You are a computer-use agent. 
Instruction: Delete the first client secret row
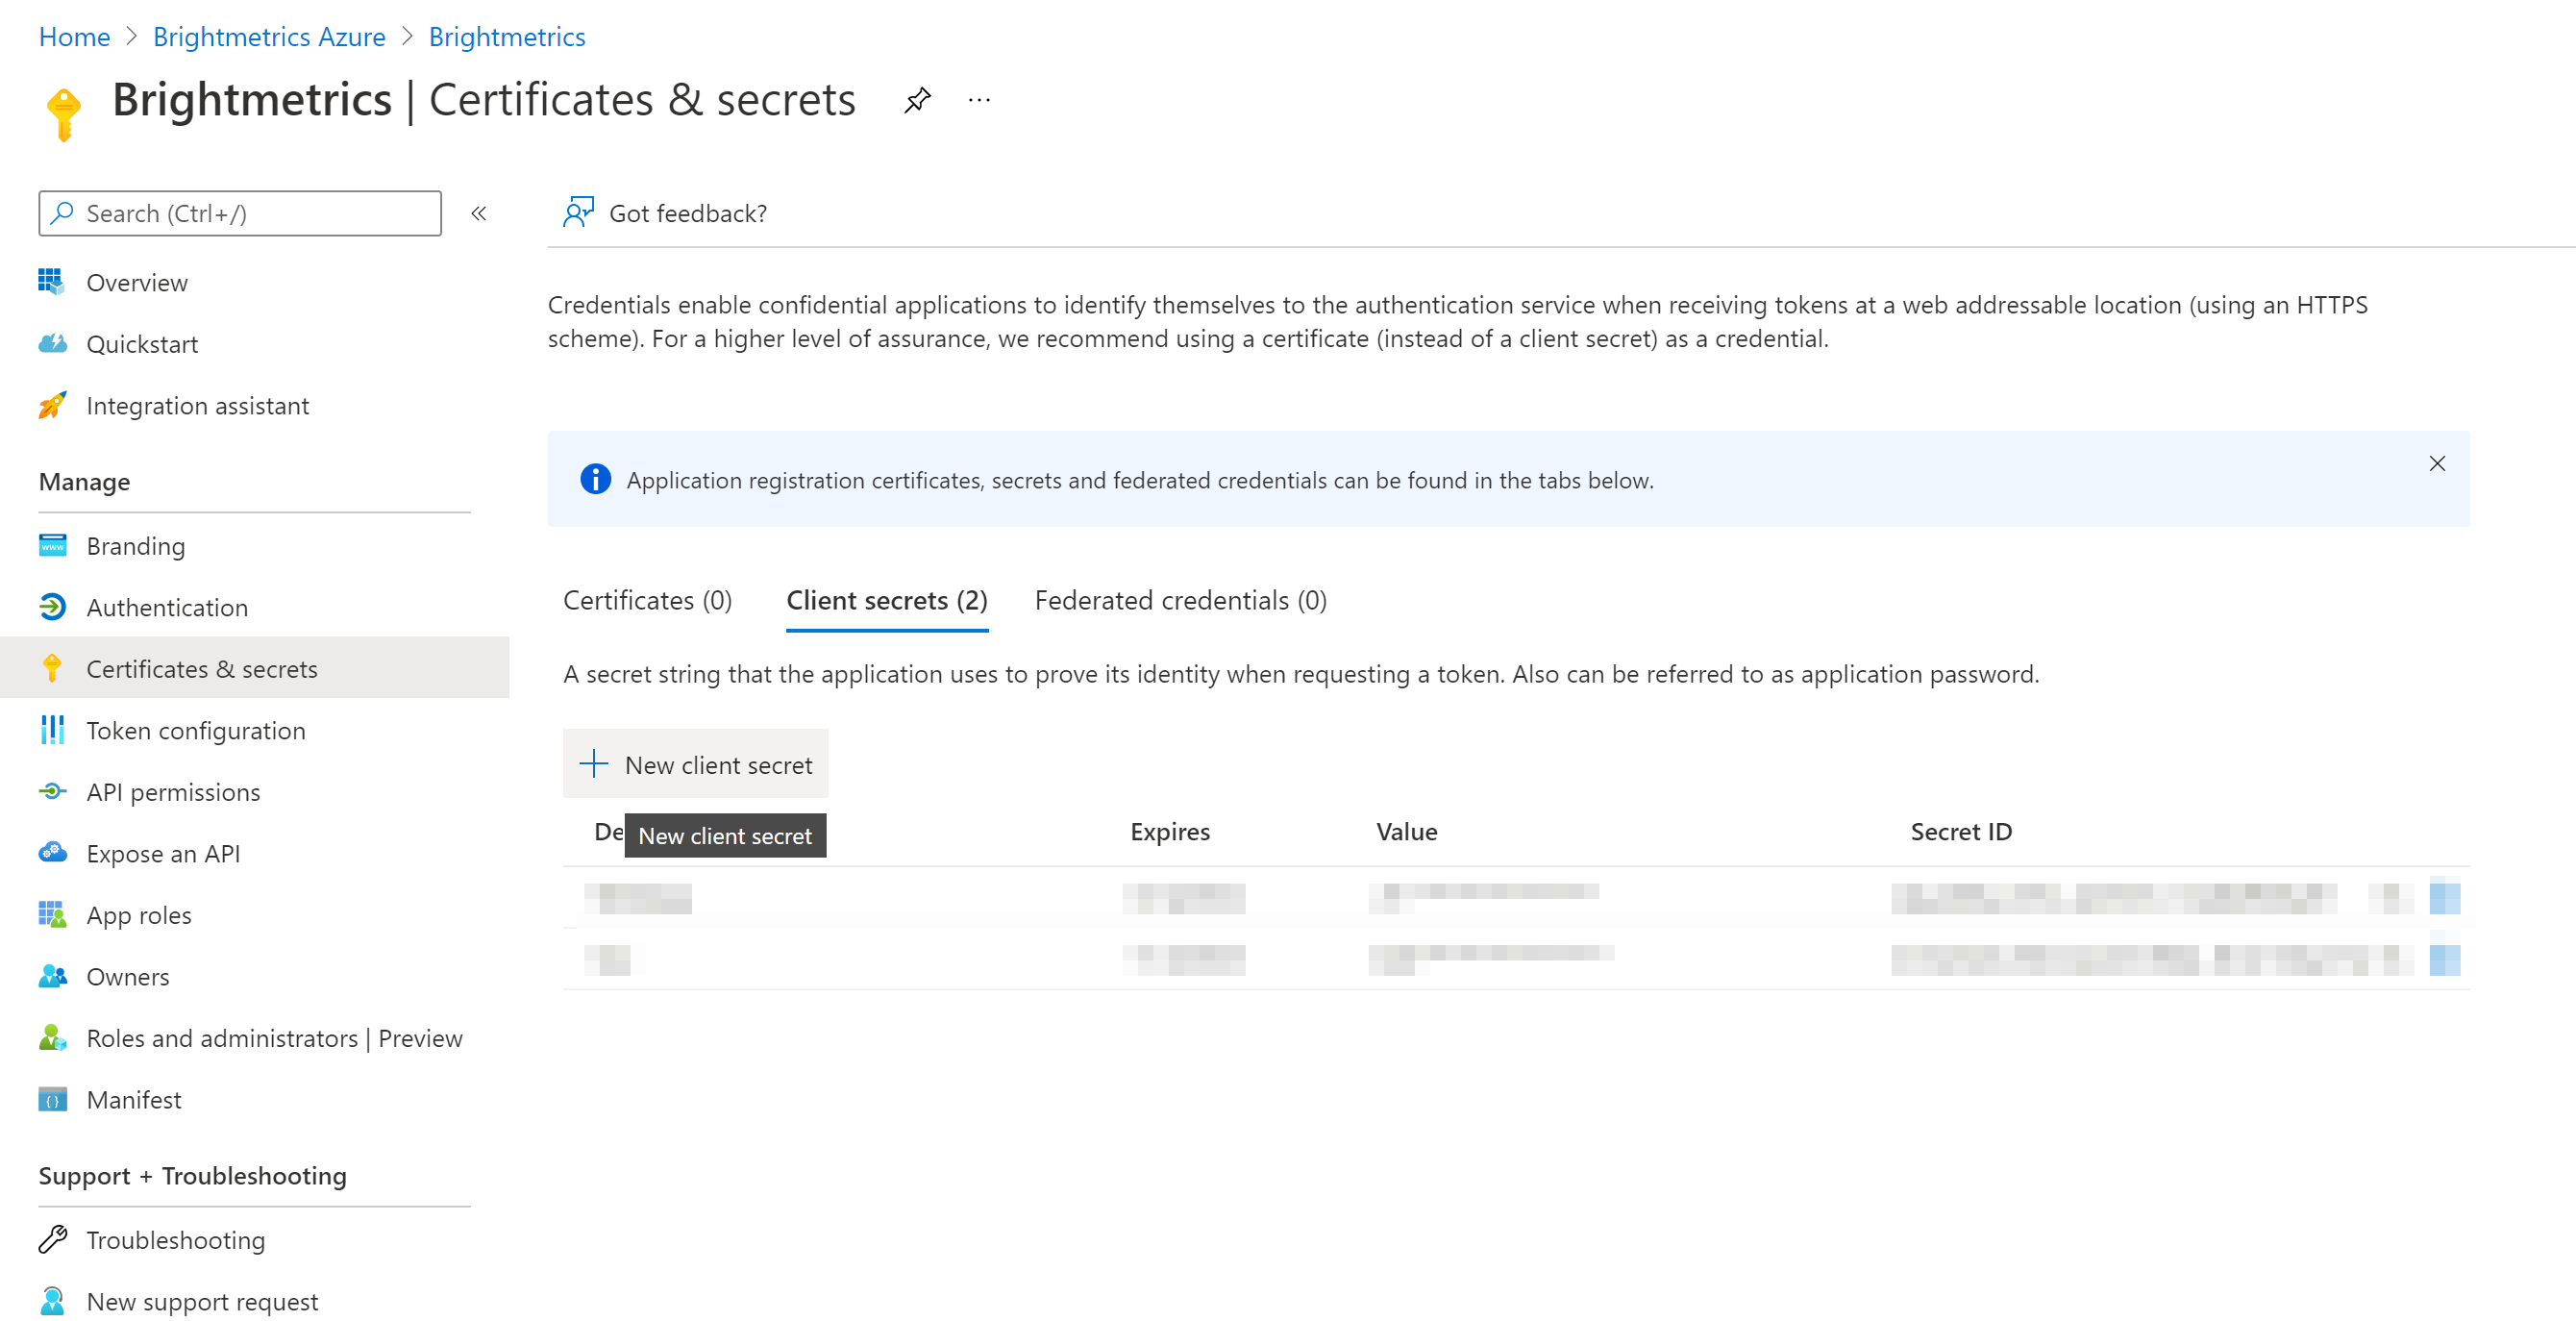pos(2444,897)
